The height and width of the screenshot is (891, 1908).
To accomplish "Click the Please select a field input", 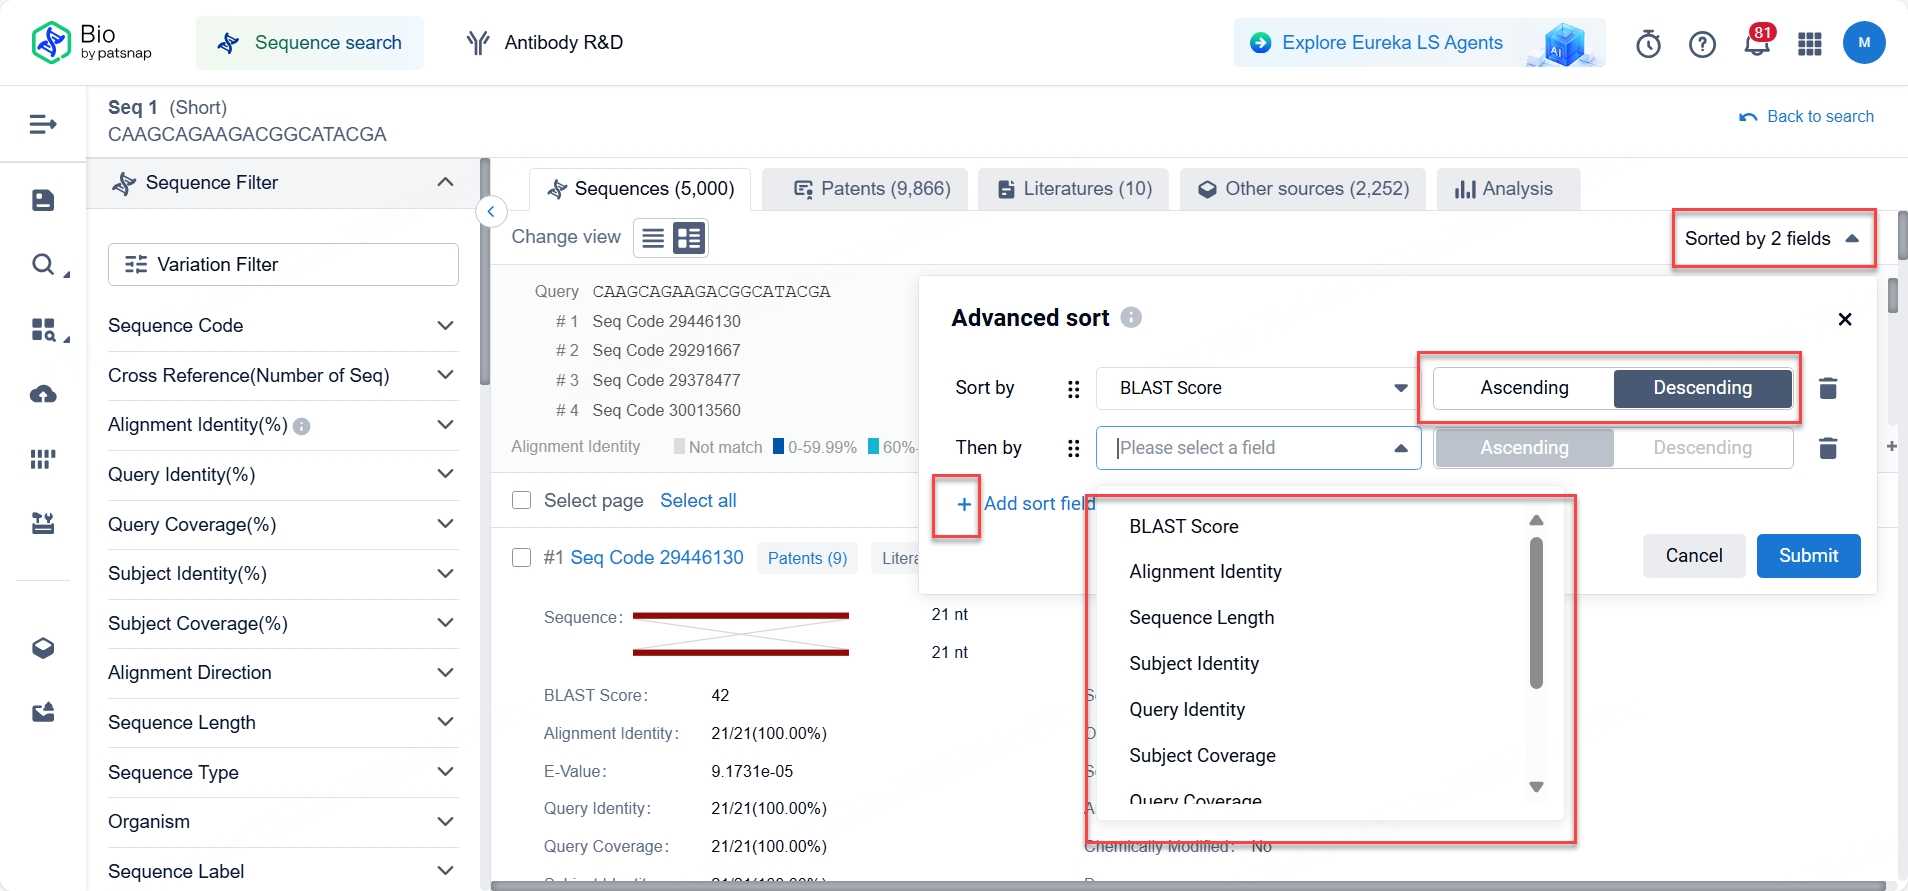I will (1250, 448).
